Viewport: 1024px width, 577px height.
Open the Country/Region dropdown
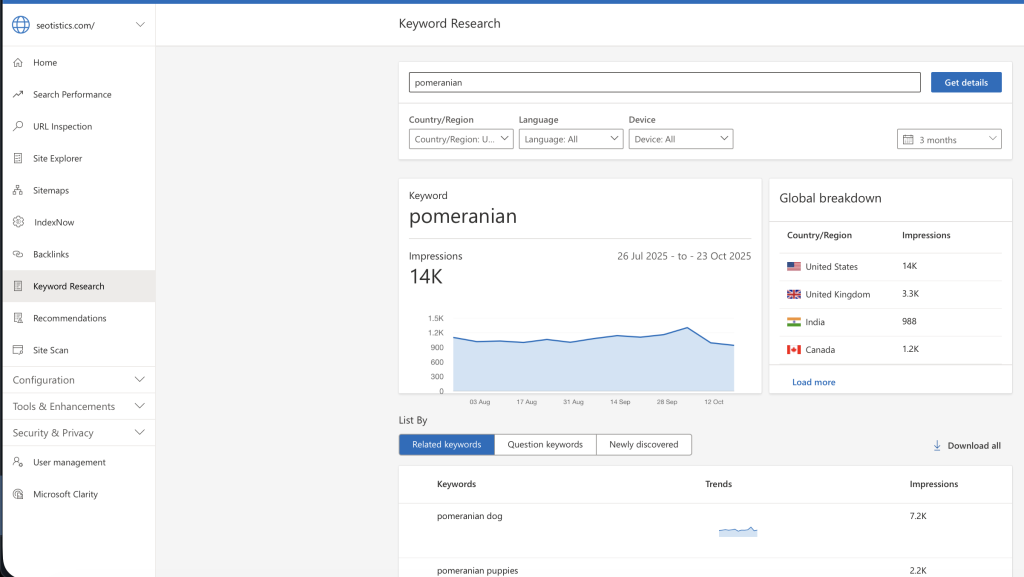click(461, 139)
